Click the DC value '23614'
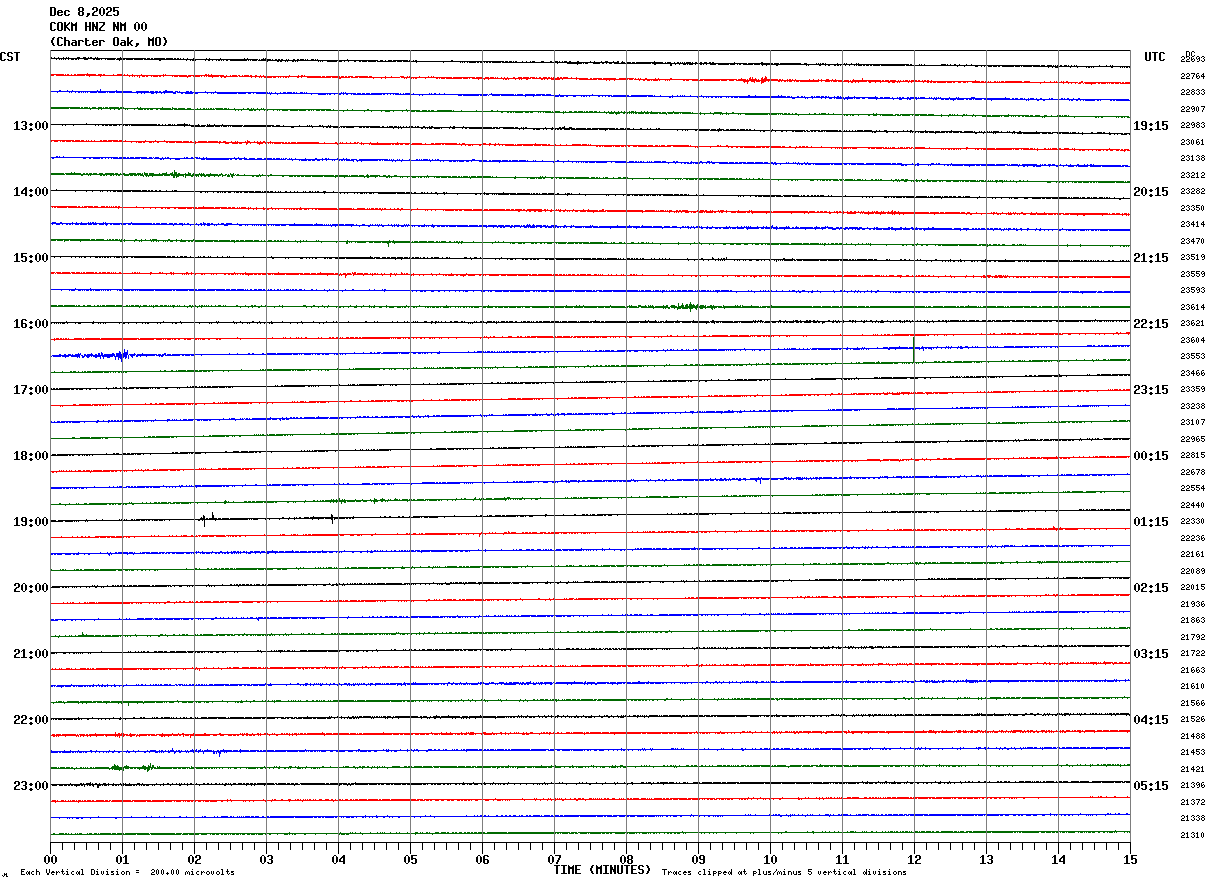Image resolution: width=1210 pixels, height=886 pixels. click(x=1192, y=307)
